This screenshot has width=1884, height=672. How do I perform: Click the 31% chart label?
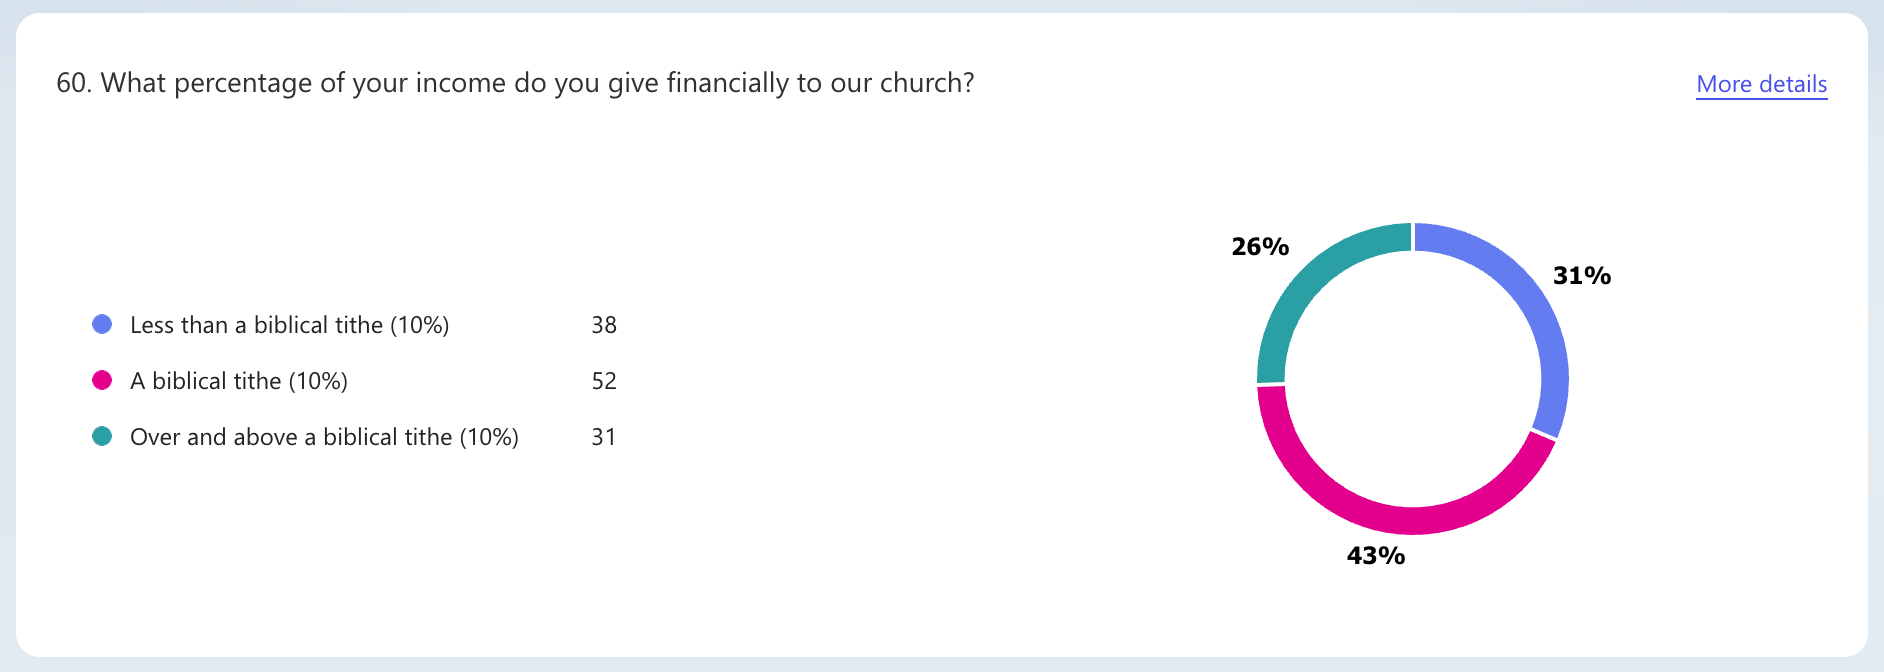[x=1581, y=276]
